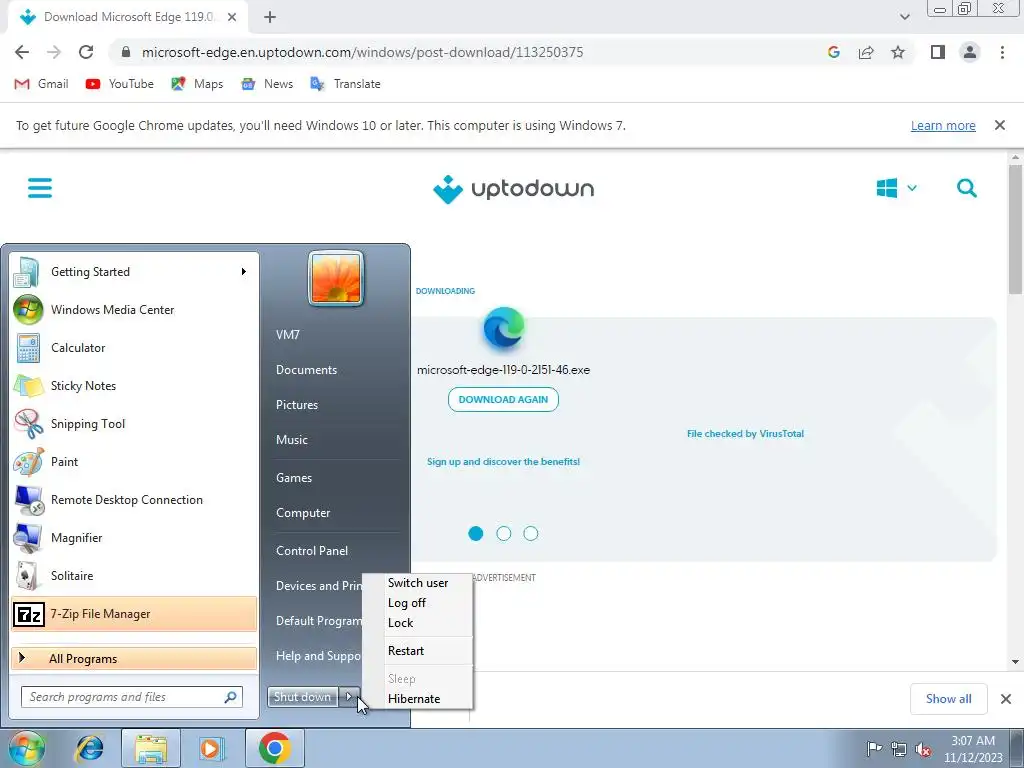Expand All Programs list
Image resolution: width=1024 pixels, height=768 pixels.
pyautogui.click(x=134, y=659)
